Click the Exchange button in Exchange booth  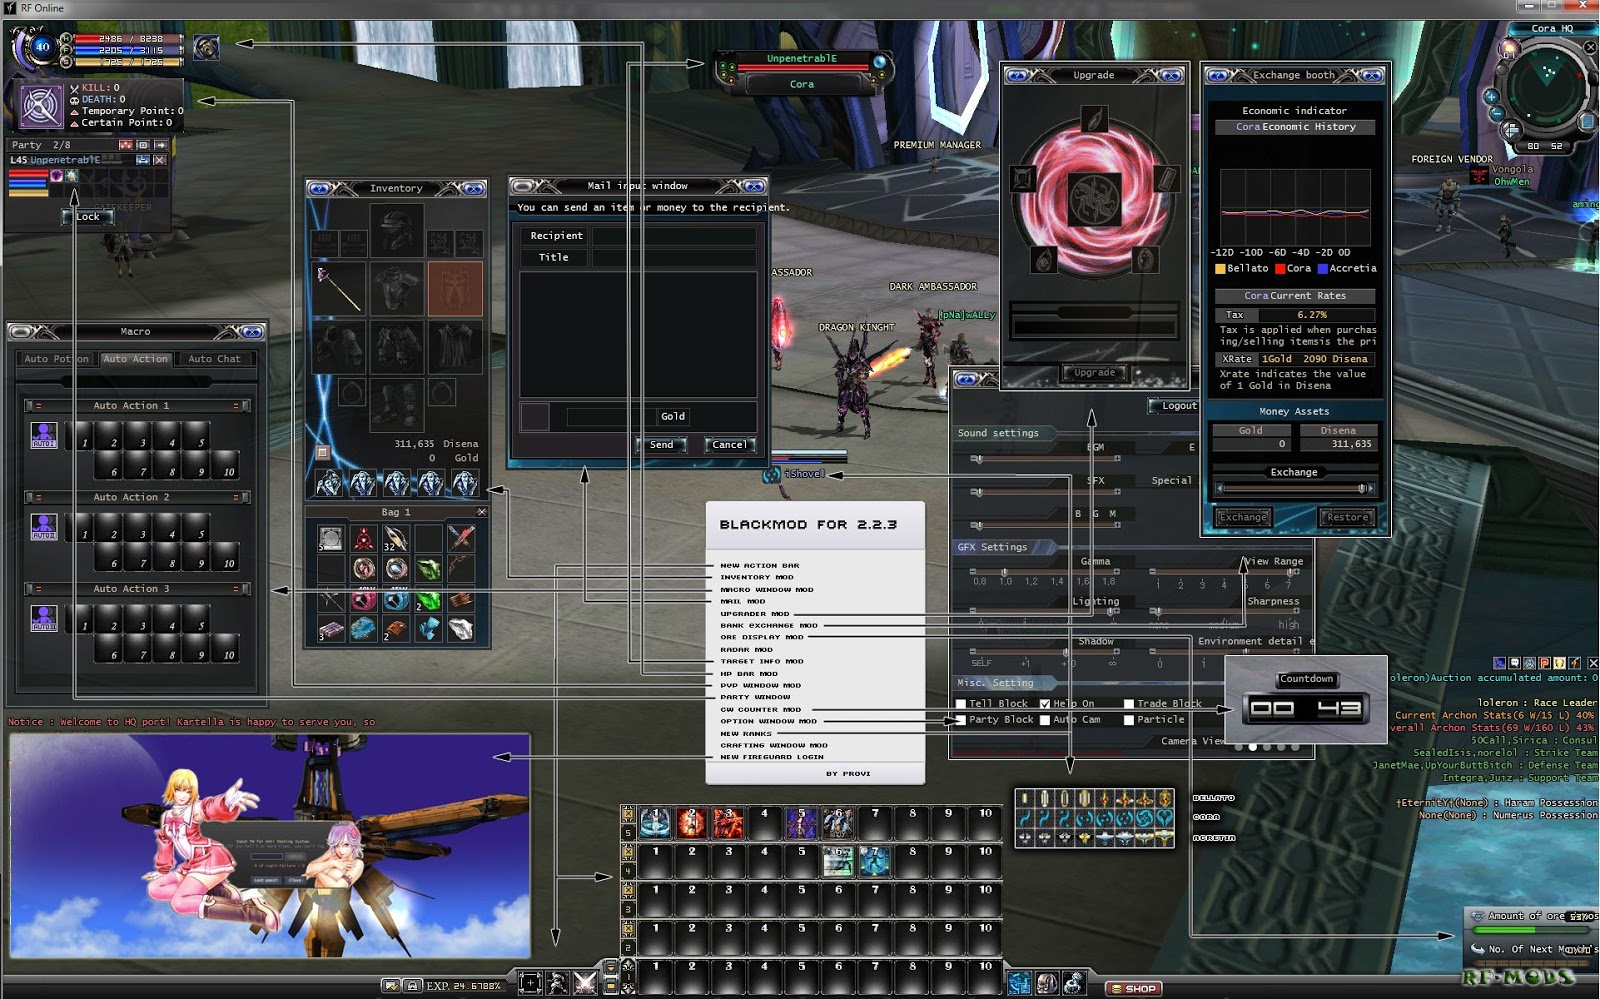(x=1243, y=517)
